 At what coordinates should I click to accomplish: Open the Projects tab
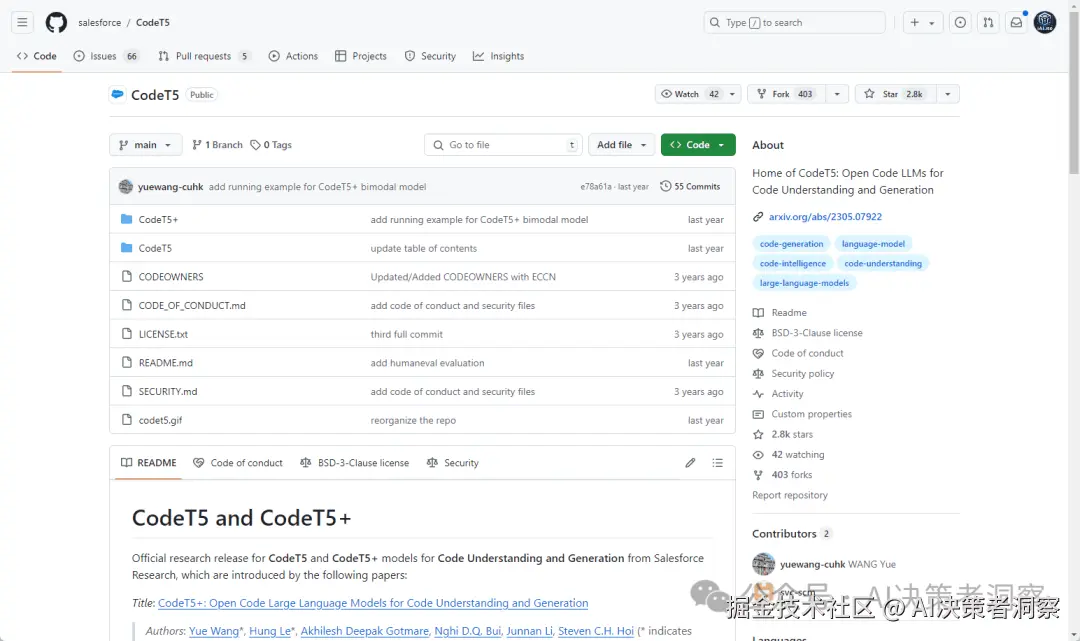click(361, 56)
